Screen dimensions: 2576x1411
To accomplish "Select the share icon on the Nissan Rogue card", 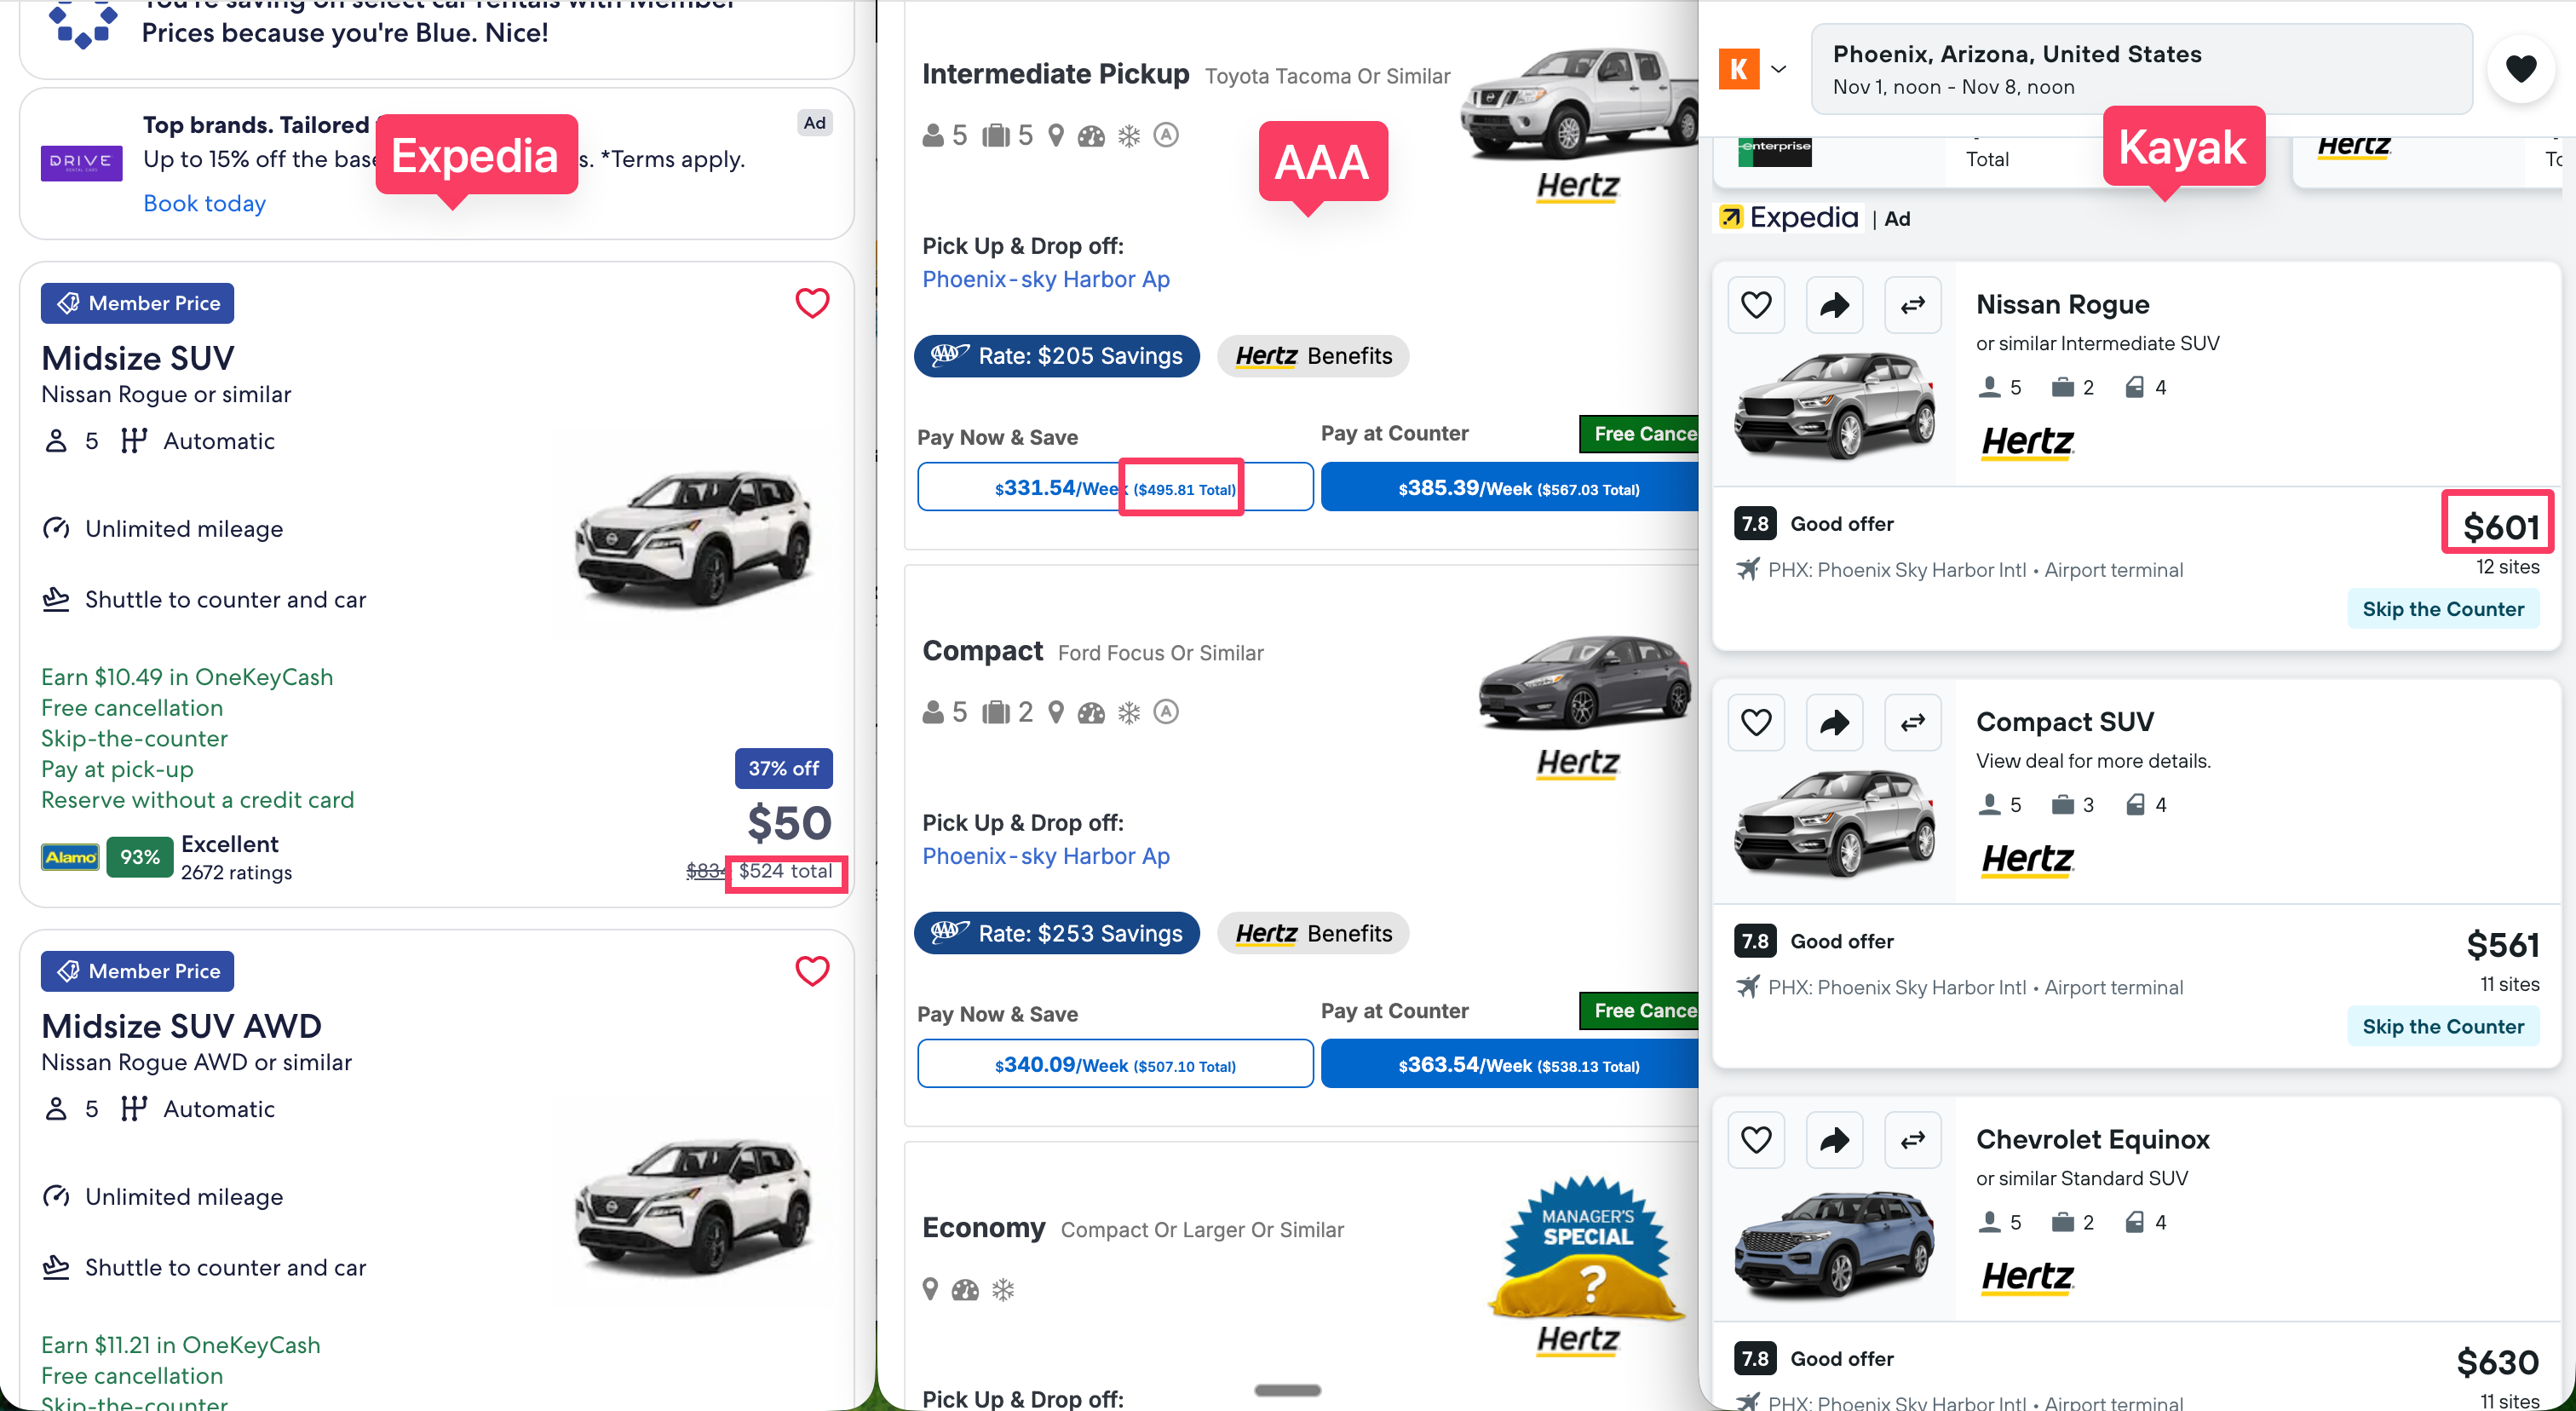I will point(1834,305).
